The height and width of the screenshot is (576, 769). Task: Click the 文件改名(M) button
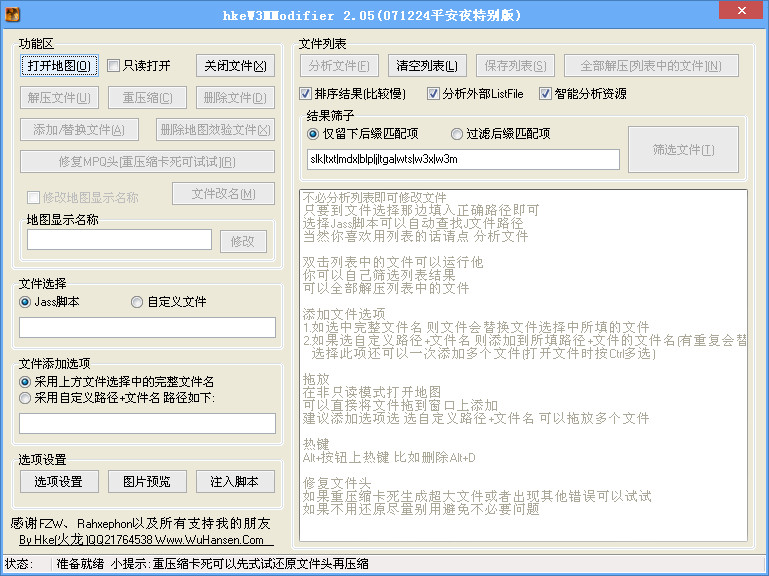223,194
